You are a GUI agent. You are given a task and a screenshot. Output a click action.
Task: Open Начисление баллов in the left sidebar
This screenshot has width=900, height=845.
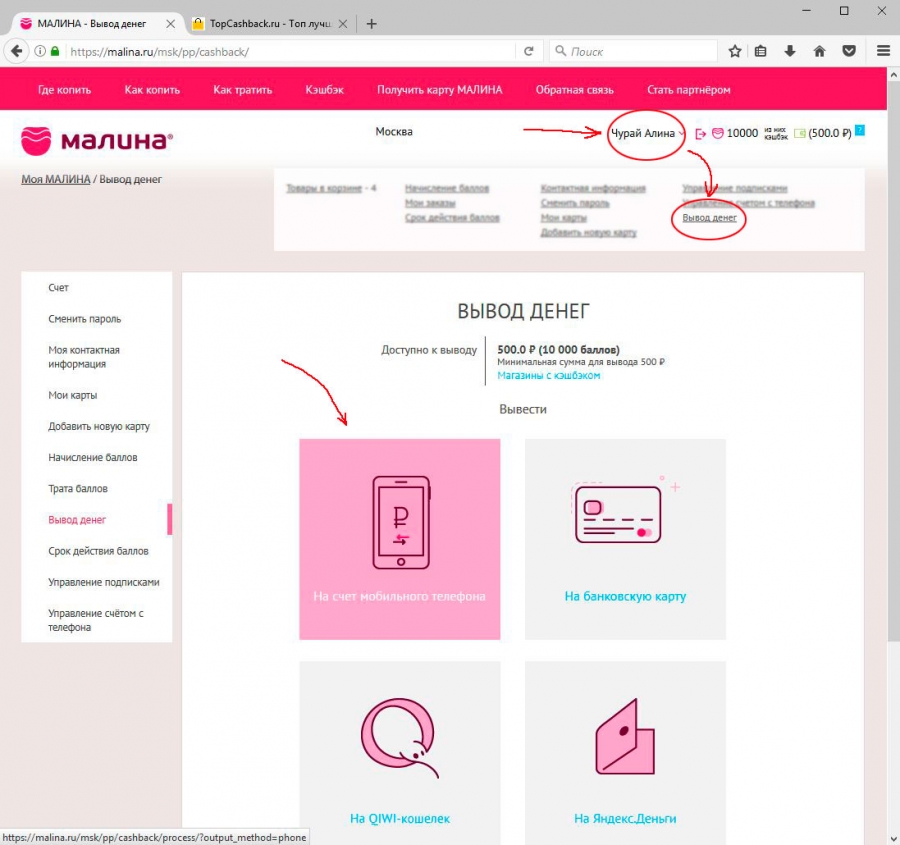click(92, 458)
